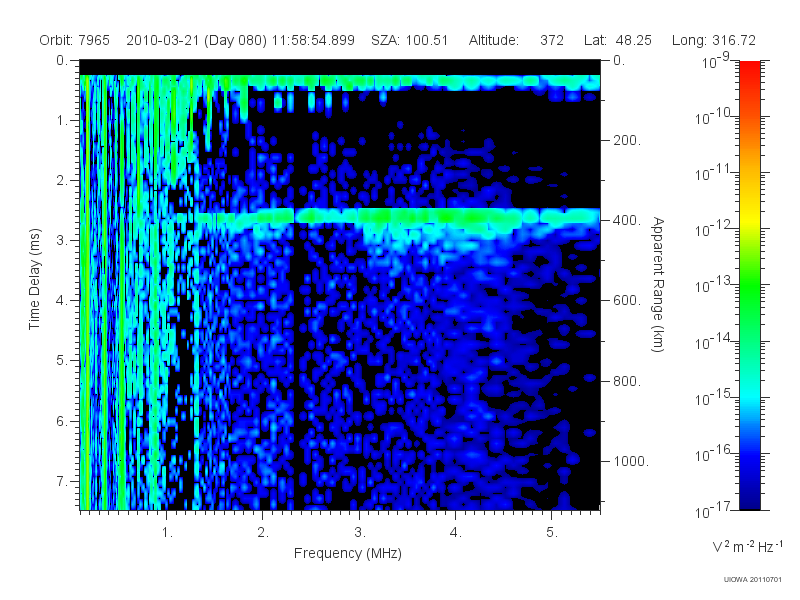This screenshot has width=800, height=600.
Task: Click the frequency axis tick label '4.'
Action: click(456, 533)
